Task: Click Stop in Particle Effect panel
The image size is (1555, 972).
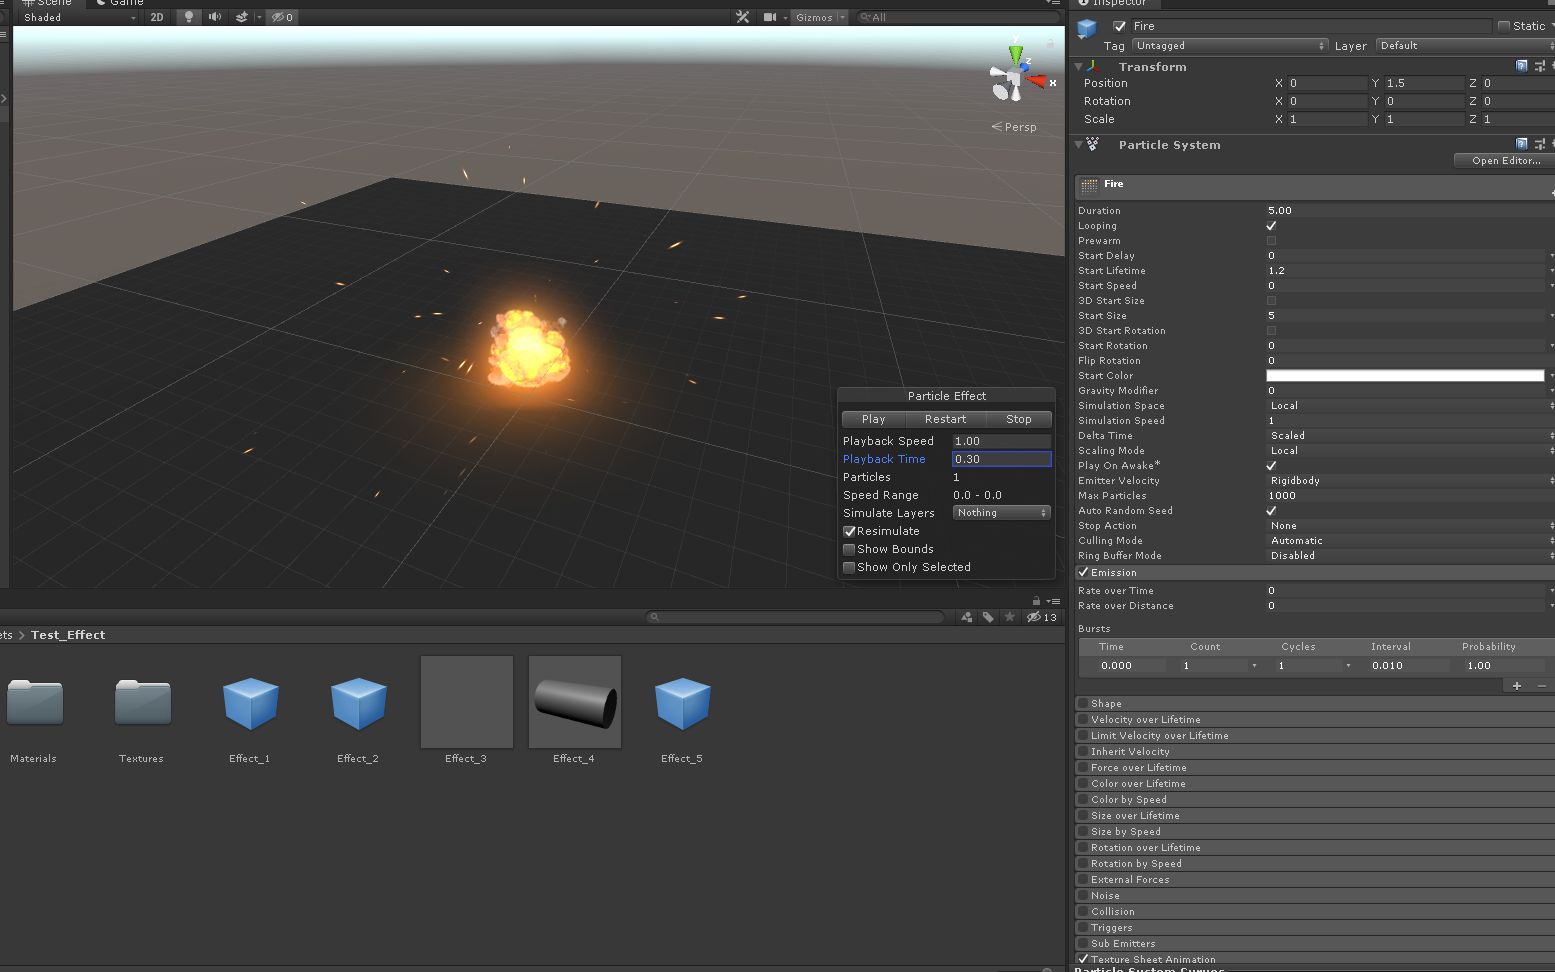Action: point(1019,419)
